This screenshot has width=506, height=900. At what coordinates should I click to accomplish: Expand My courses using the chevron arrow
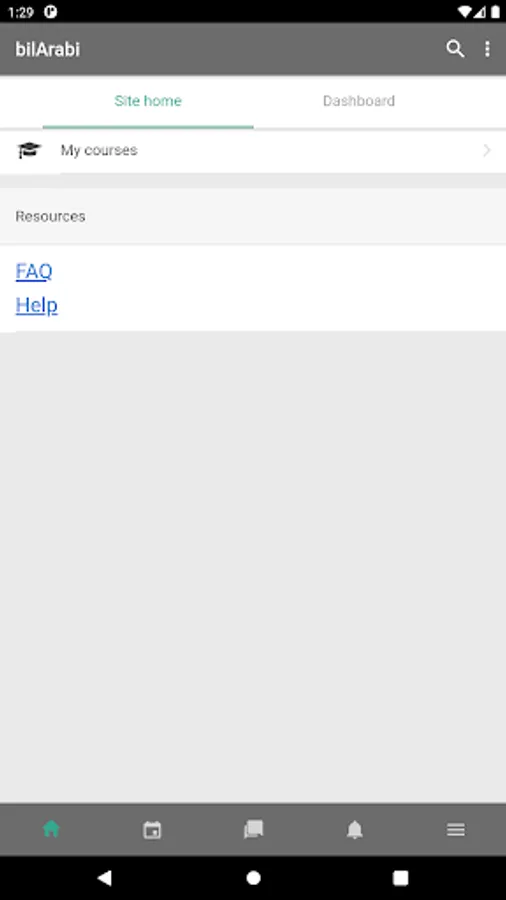(x=486, y=150)
